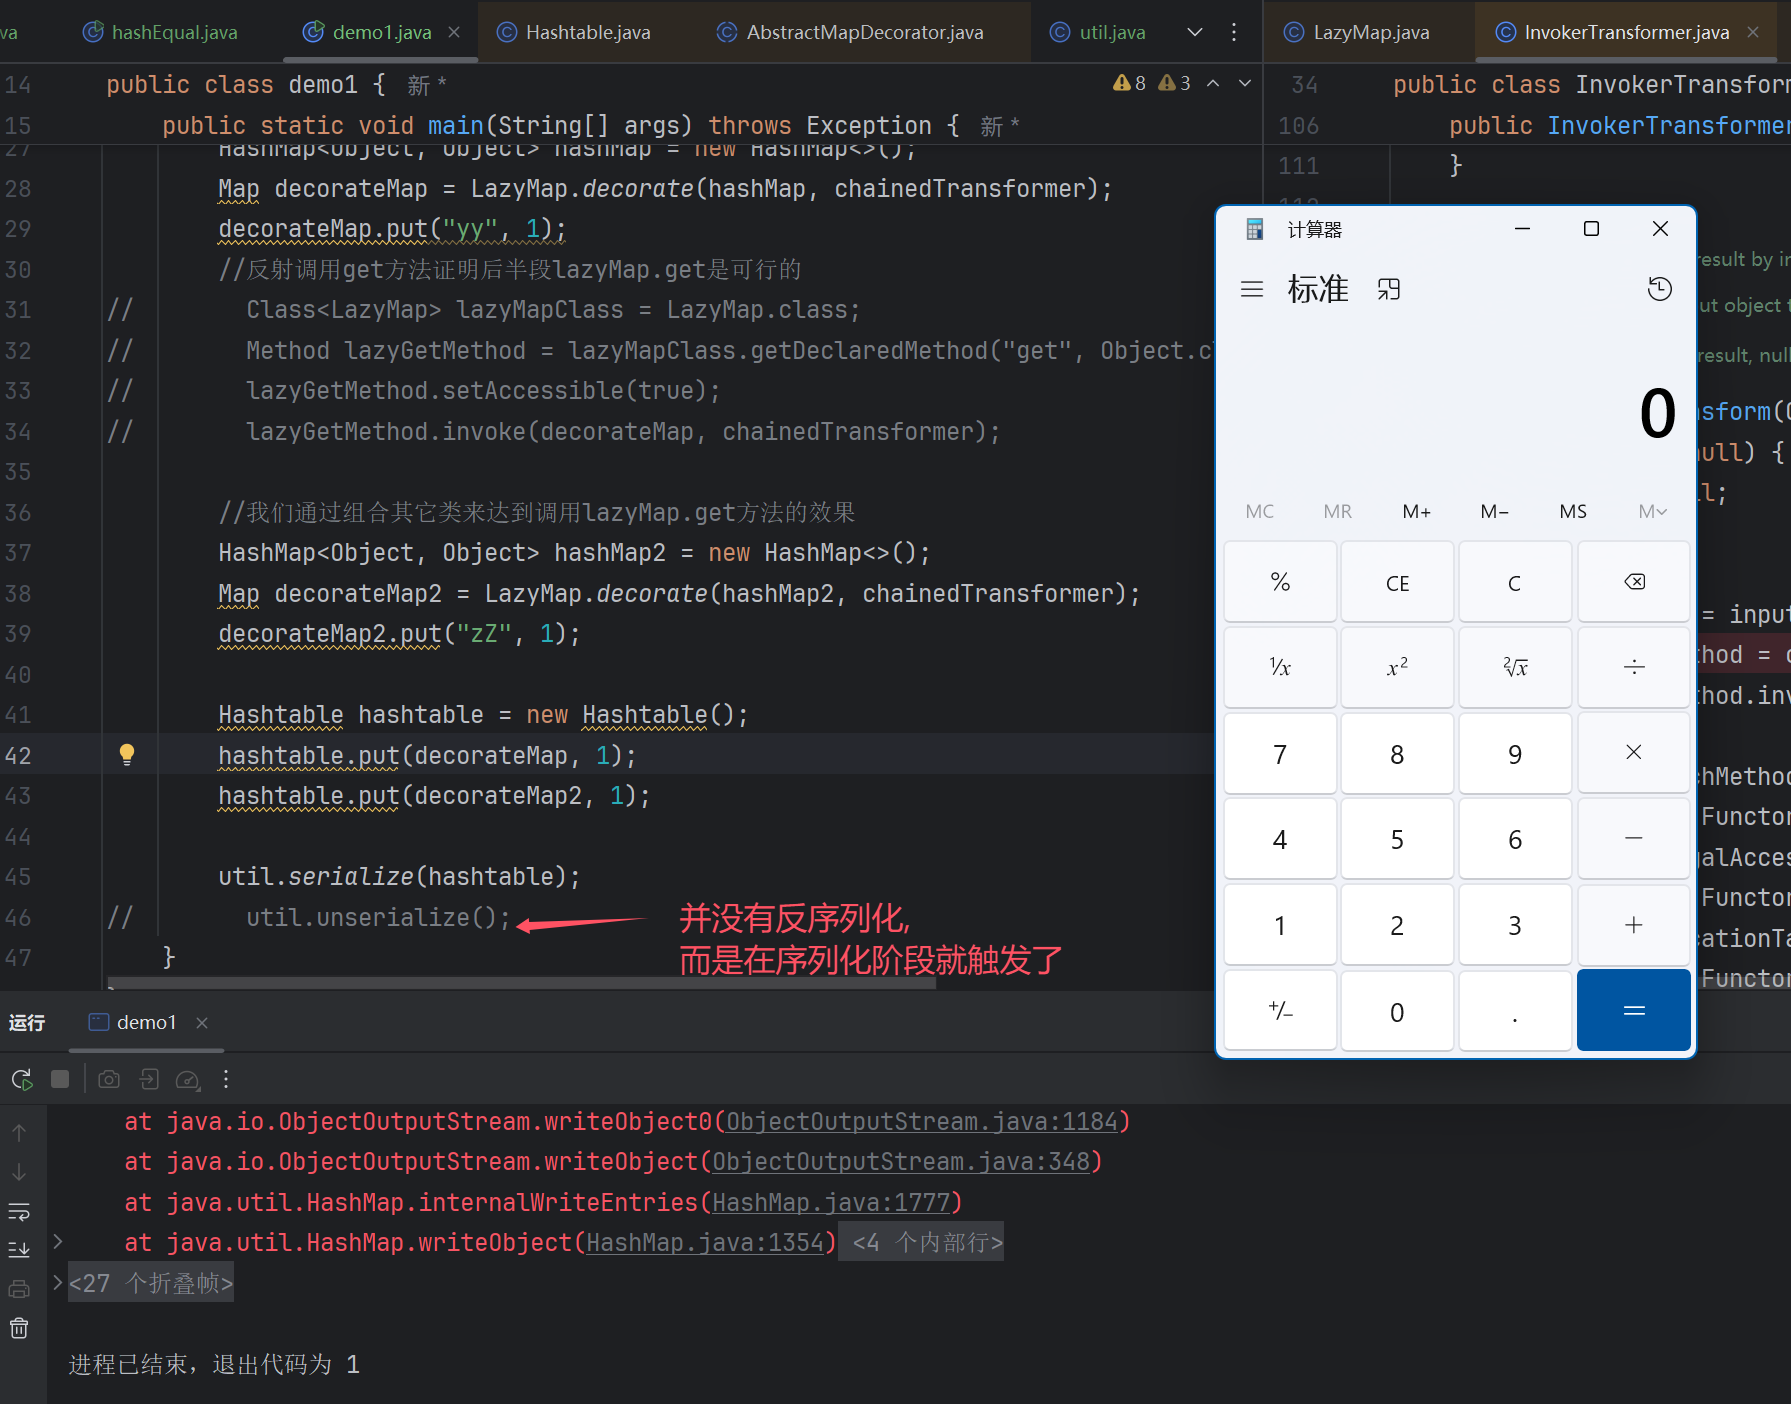Switch to util.java tab

coord(1098,32)
